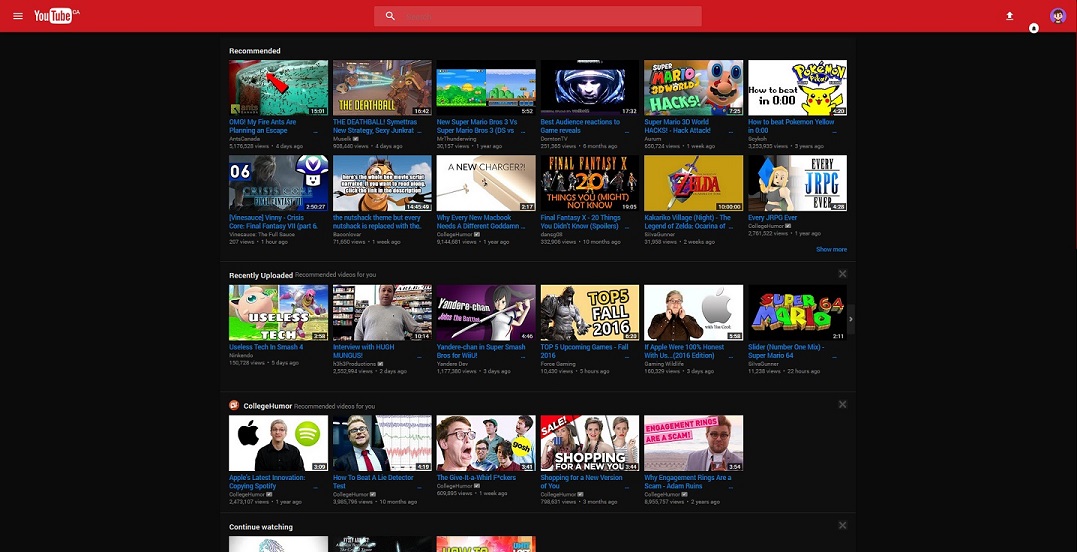Open title 'Why Every New Macbook Needs...'

(x=481, y=221)
